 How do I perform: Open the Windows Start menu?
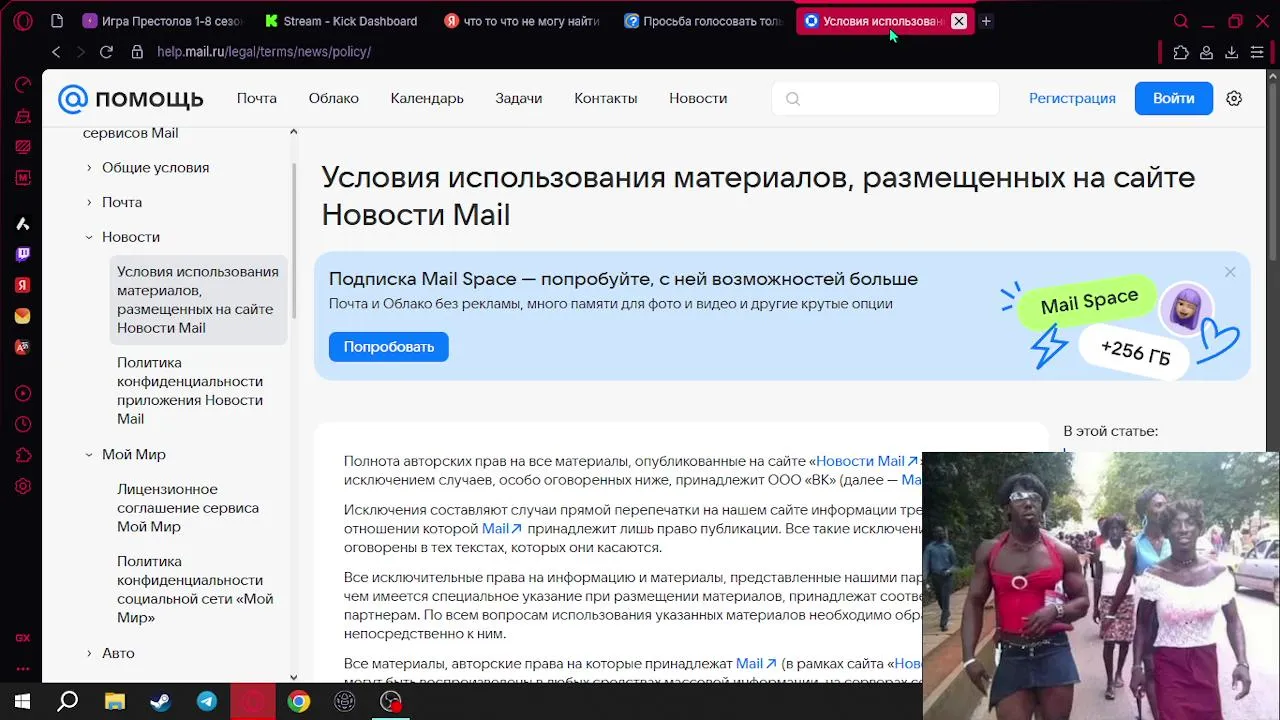(x=22, y=702)
